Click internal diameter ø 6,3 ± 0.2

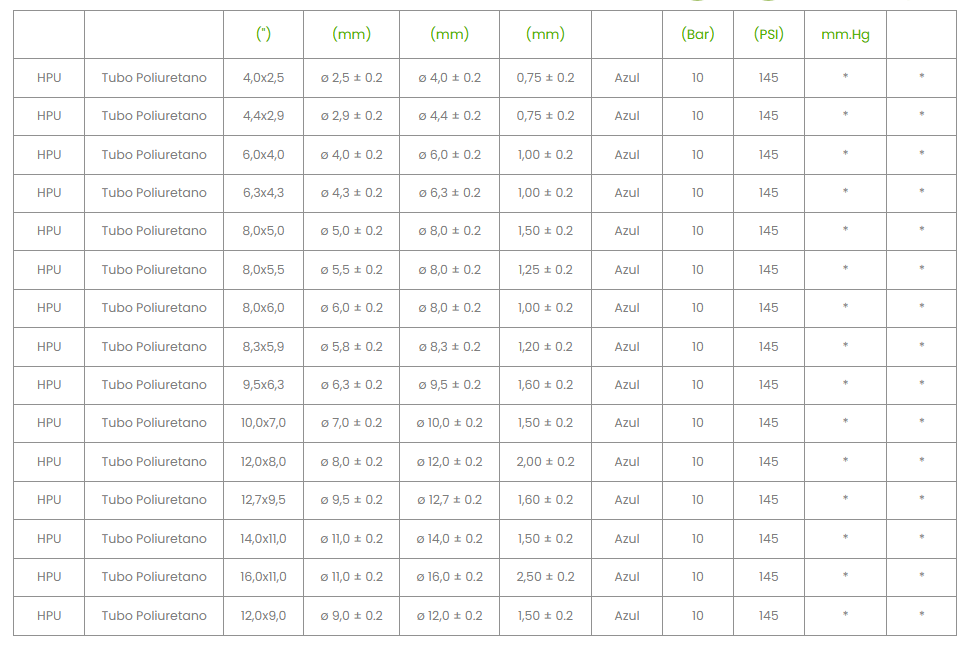tap(351, 385)
